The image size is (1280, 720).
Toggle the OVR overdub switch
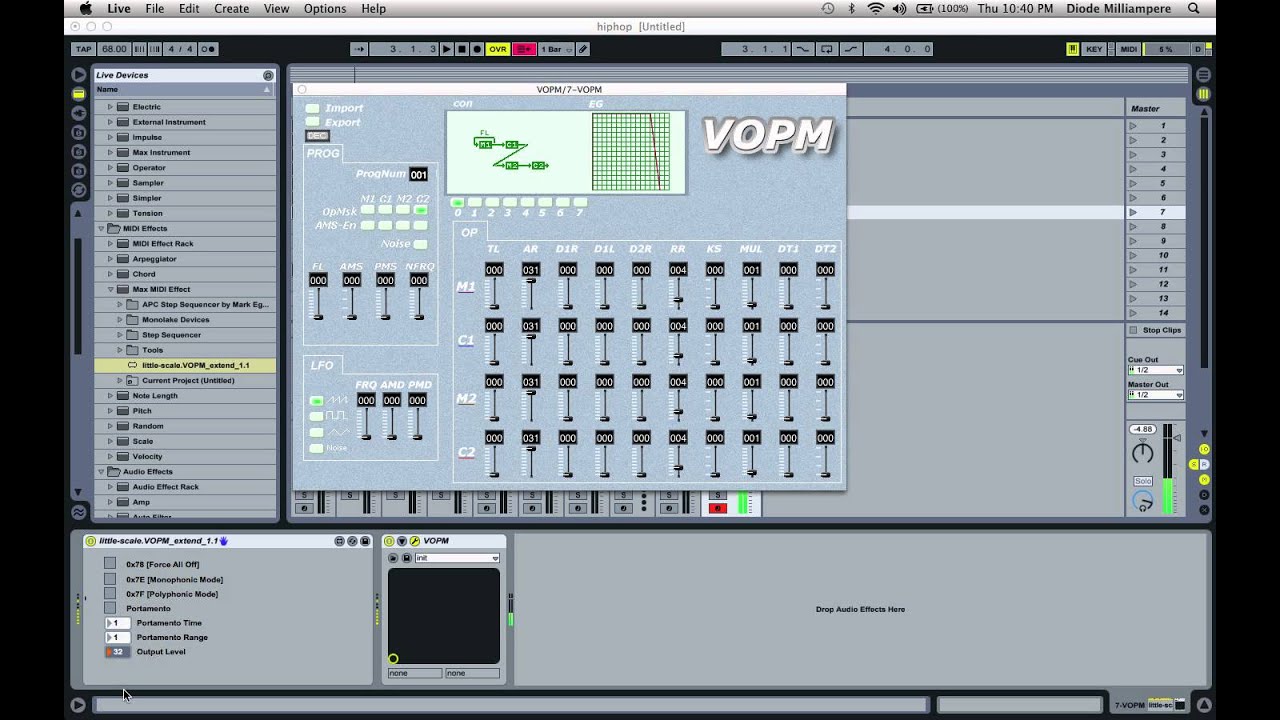point(497,49)
